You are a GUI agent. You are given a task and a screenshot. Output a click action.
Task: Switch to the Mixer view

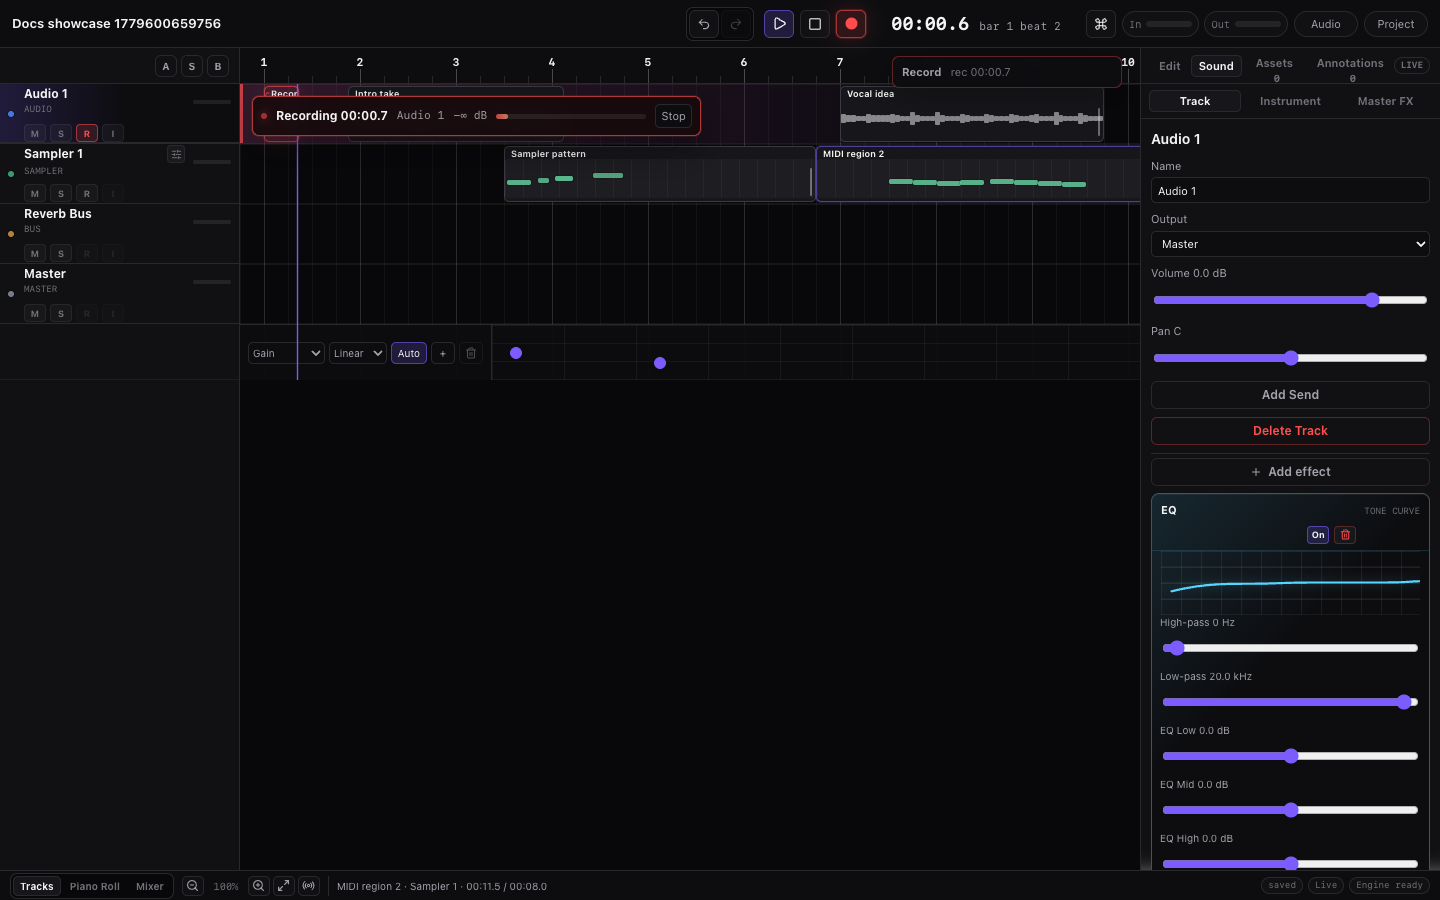(150, 886)
